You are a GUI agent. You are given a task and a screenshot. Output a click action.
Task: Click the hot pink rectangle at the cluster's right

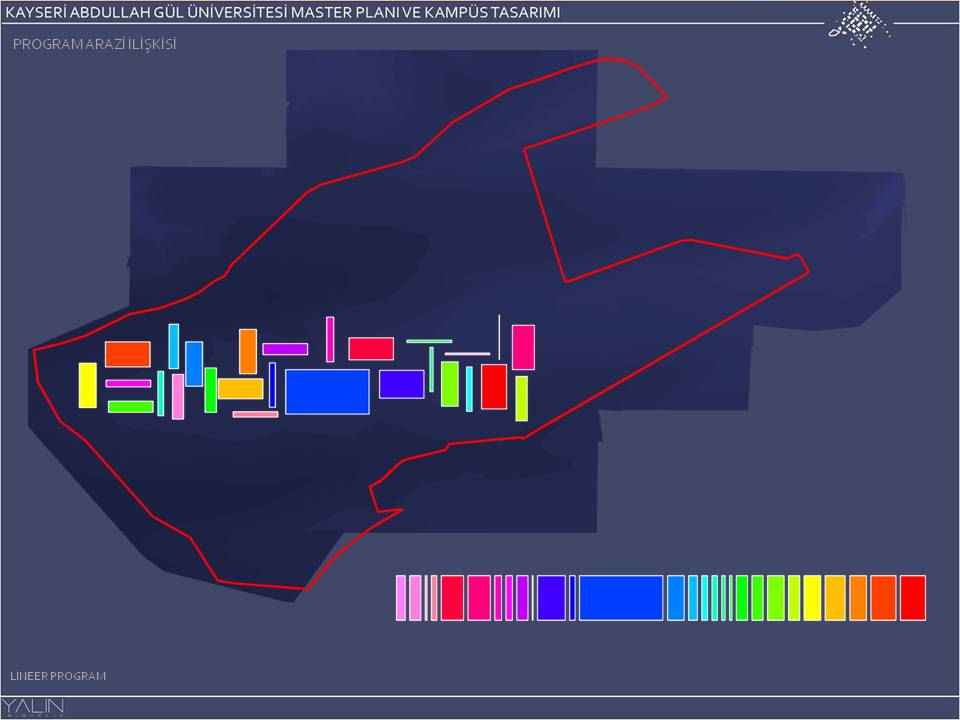point(523,347)
